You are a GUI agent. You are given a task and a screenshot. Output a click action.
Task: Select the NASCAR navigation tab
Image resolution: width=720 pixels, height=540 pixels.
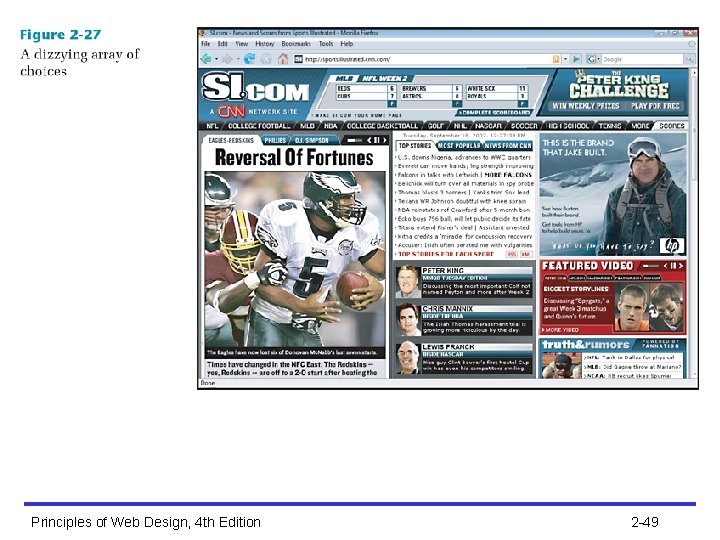pyautogui.click(x=489, y=126)
